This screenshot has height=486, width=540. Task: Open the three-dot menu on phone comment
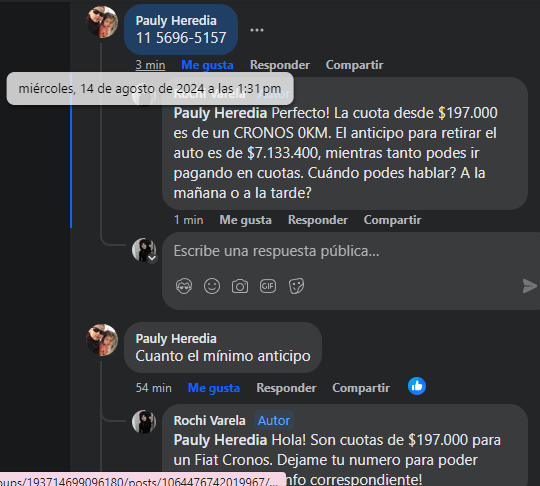257,30
